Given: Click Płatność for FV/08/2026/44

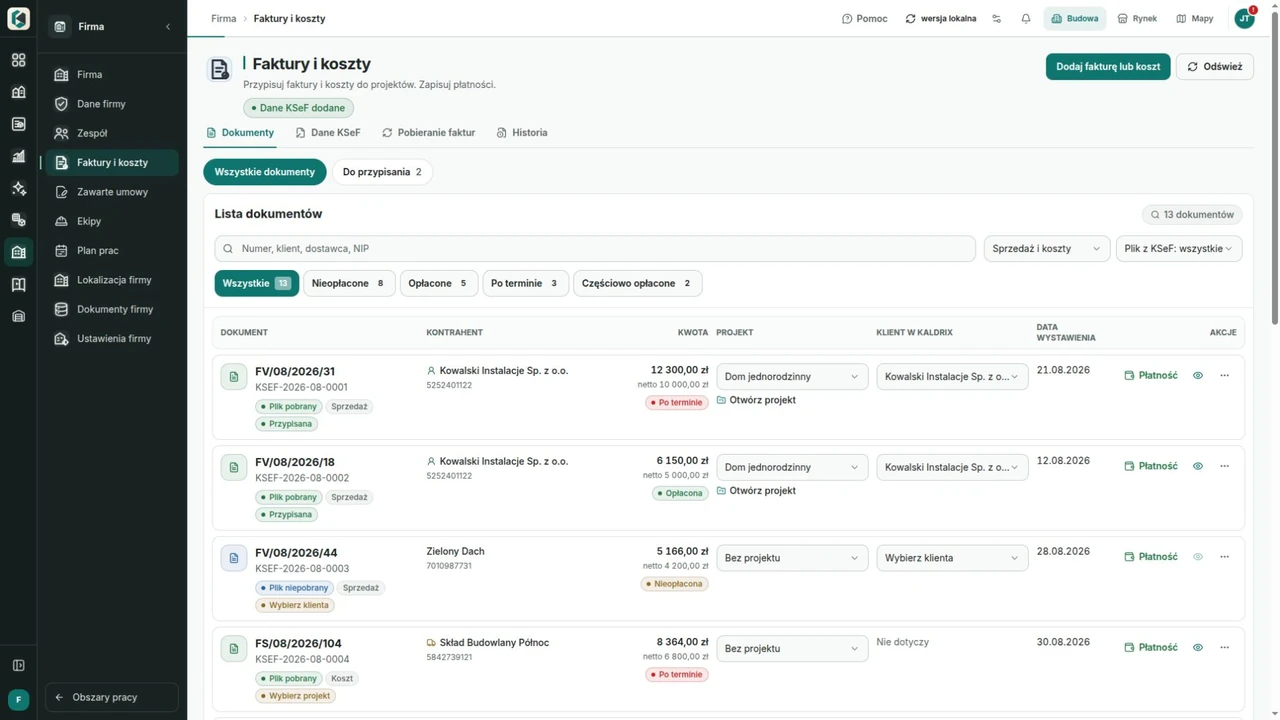Looking at the screenshot, I should pos(1151,557).
